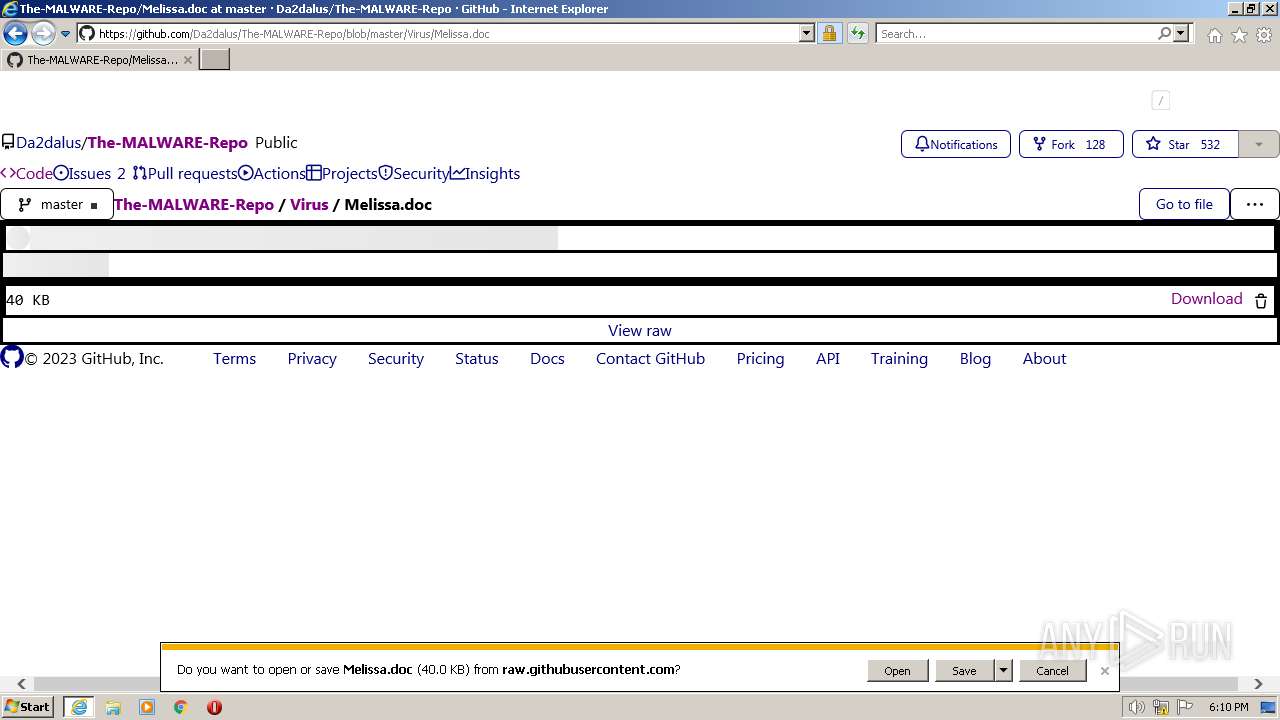Click the Internet Explorer taskbar icon
The width and height of the screenshot is (1280, 720).
click(79, 707)
